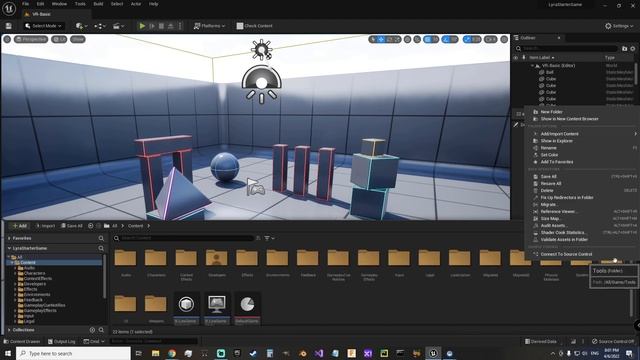Maximize or restore the viewport layout
Image resolution: width=640 pixels, height=360 pixels.
(504, 39)
